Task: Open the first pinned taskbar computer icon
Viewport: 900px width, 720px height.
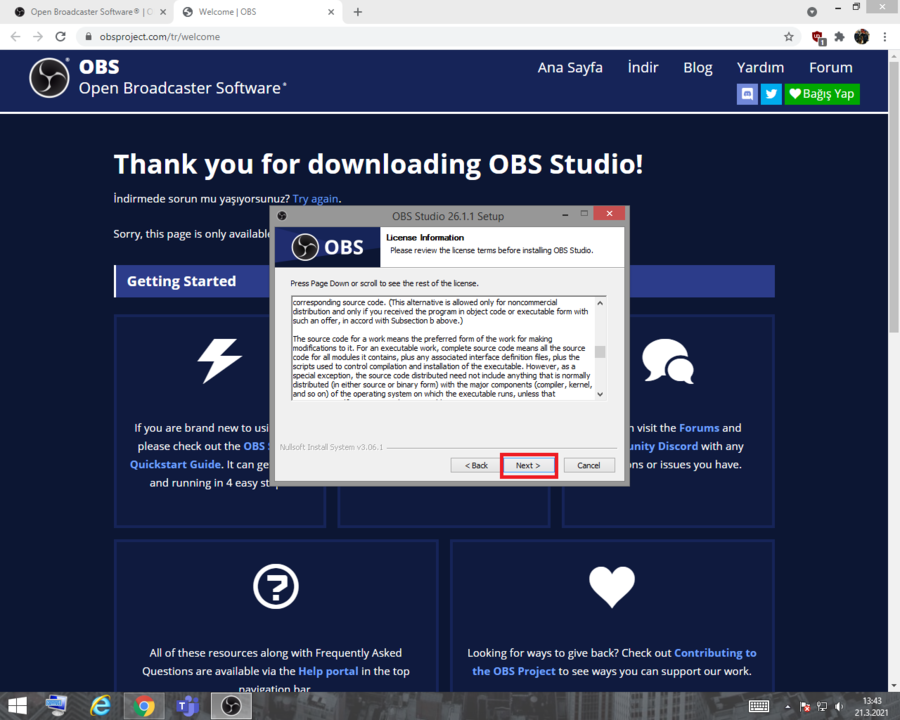Action: (x=56, y=706)
